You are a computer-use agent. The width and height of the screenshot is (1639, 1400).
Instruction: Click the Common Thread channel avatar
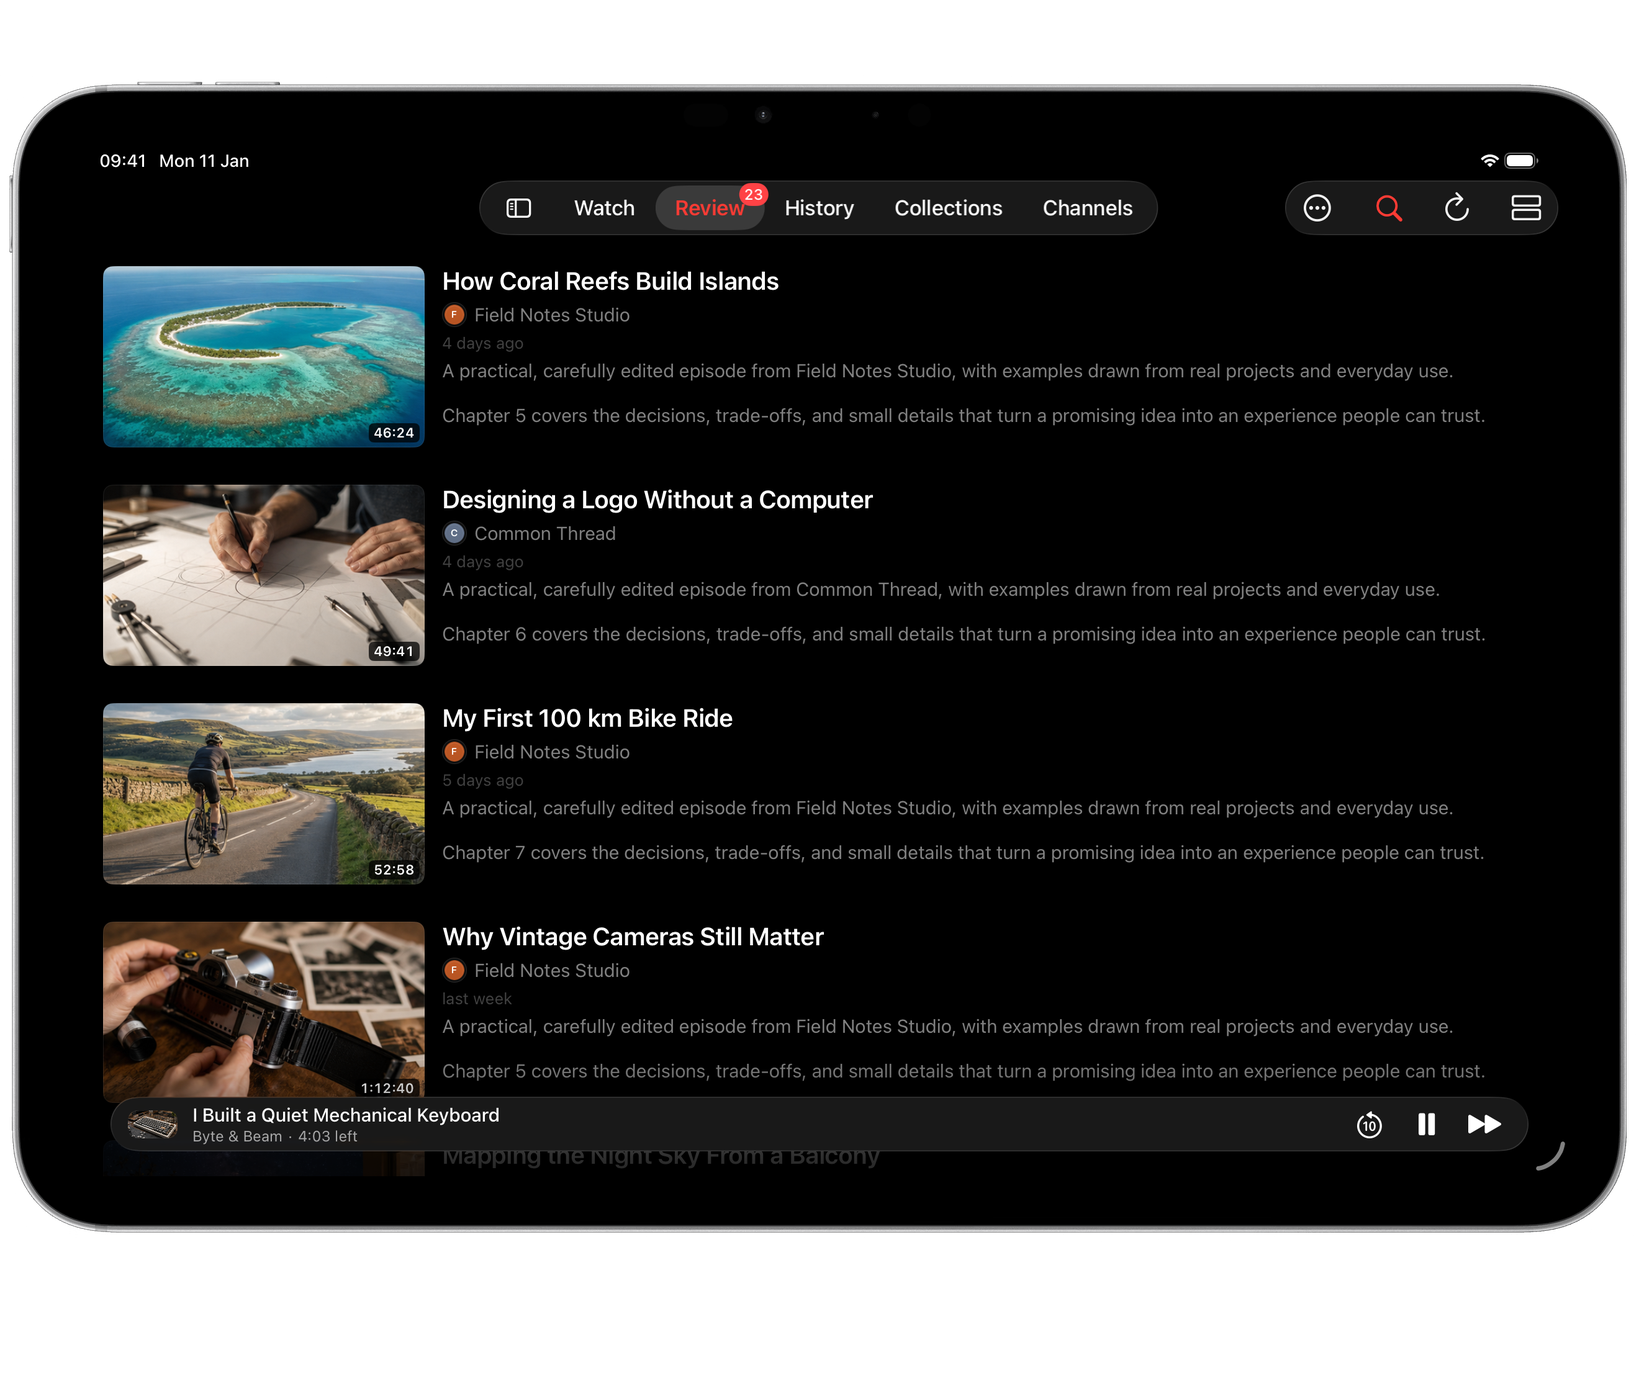click(454, 533)
